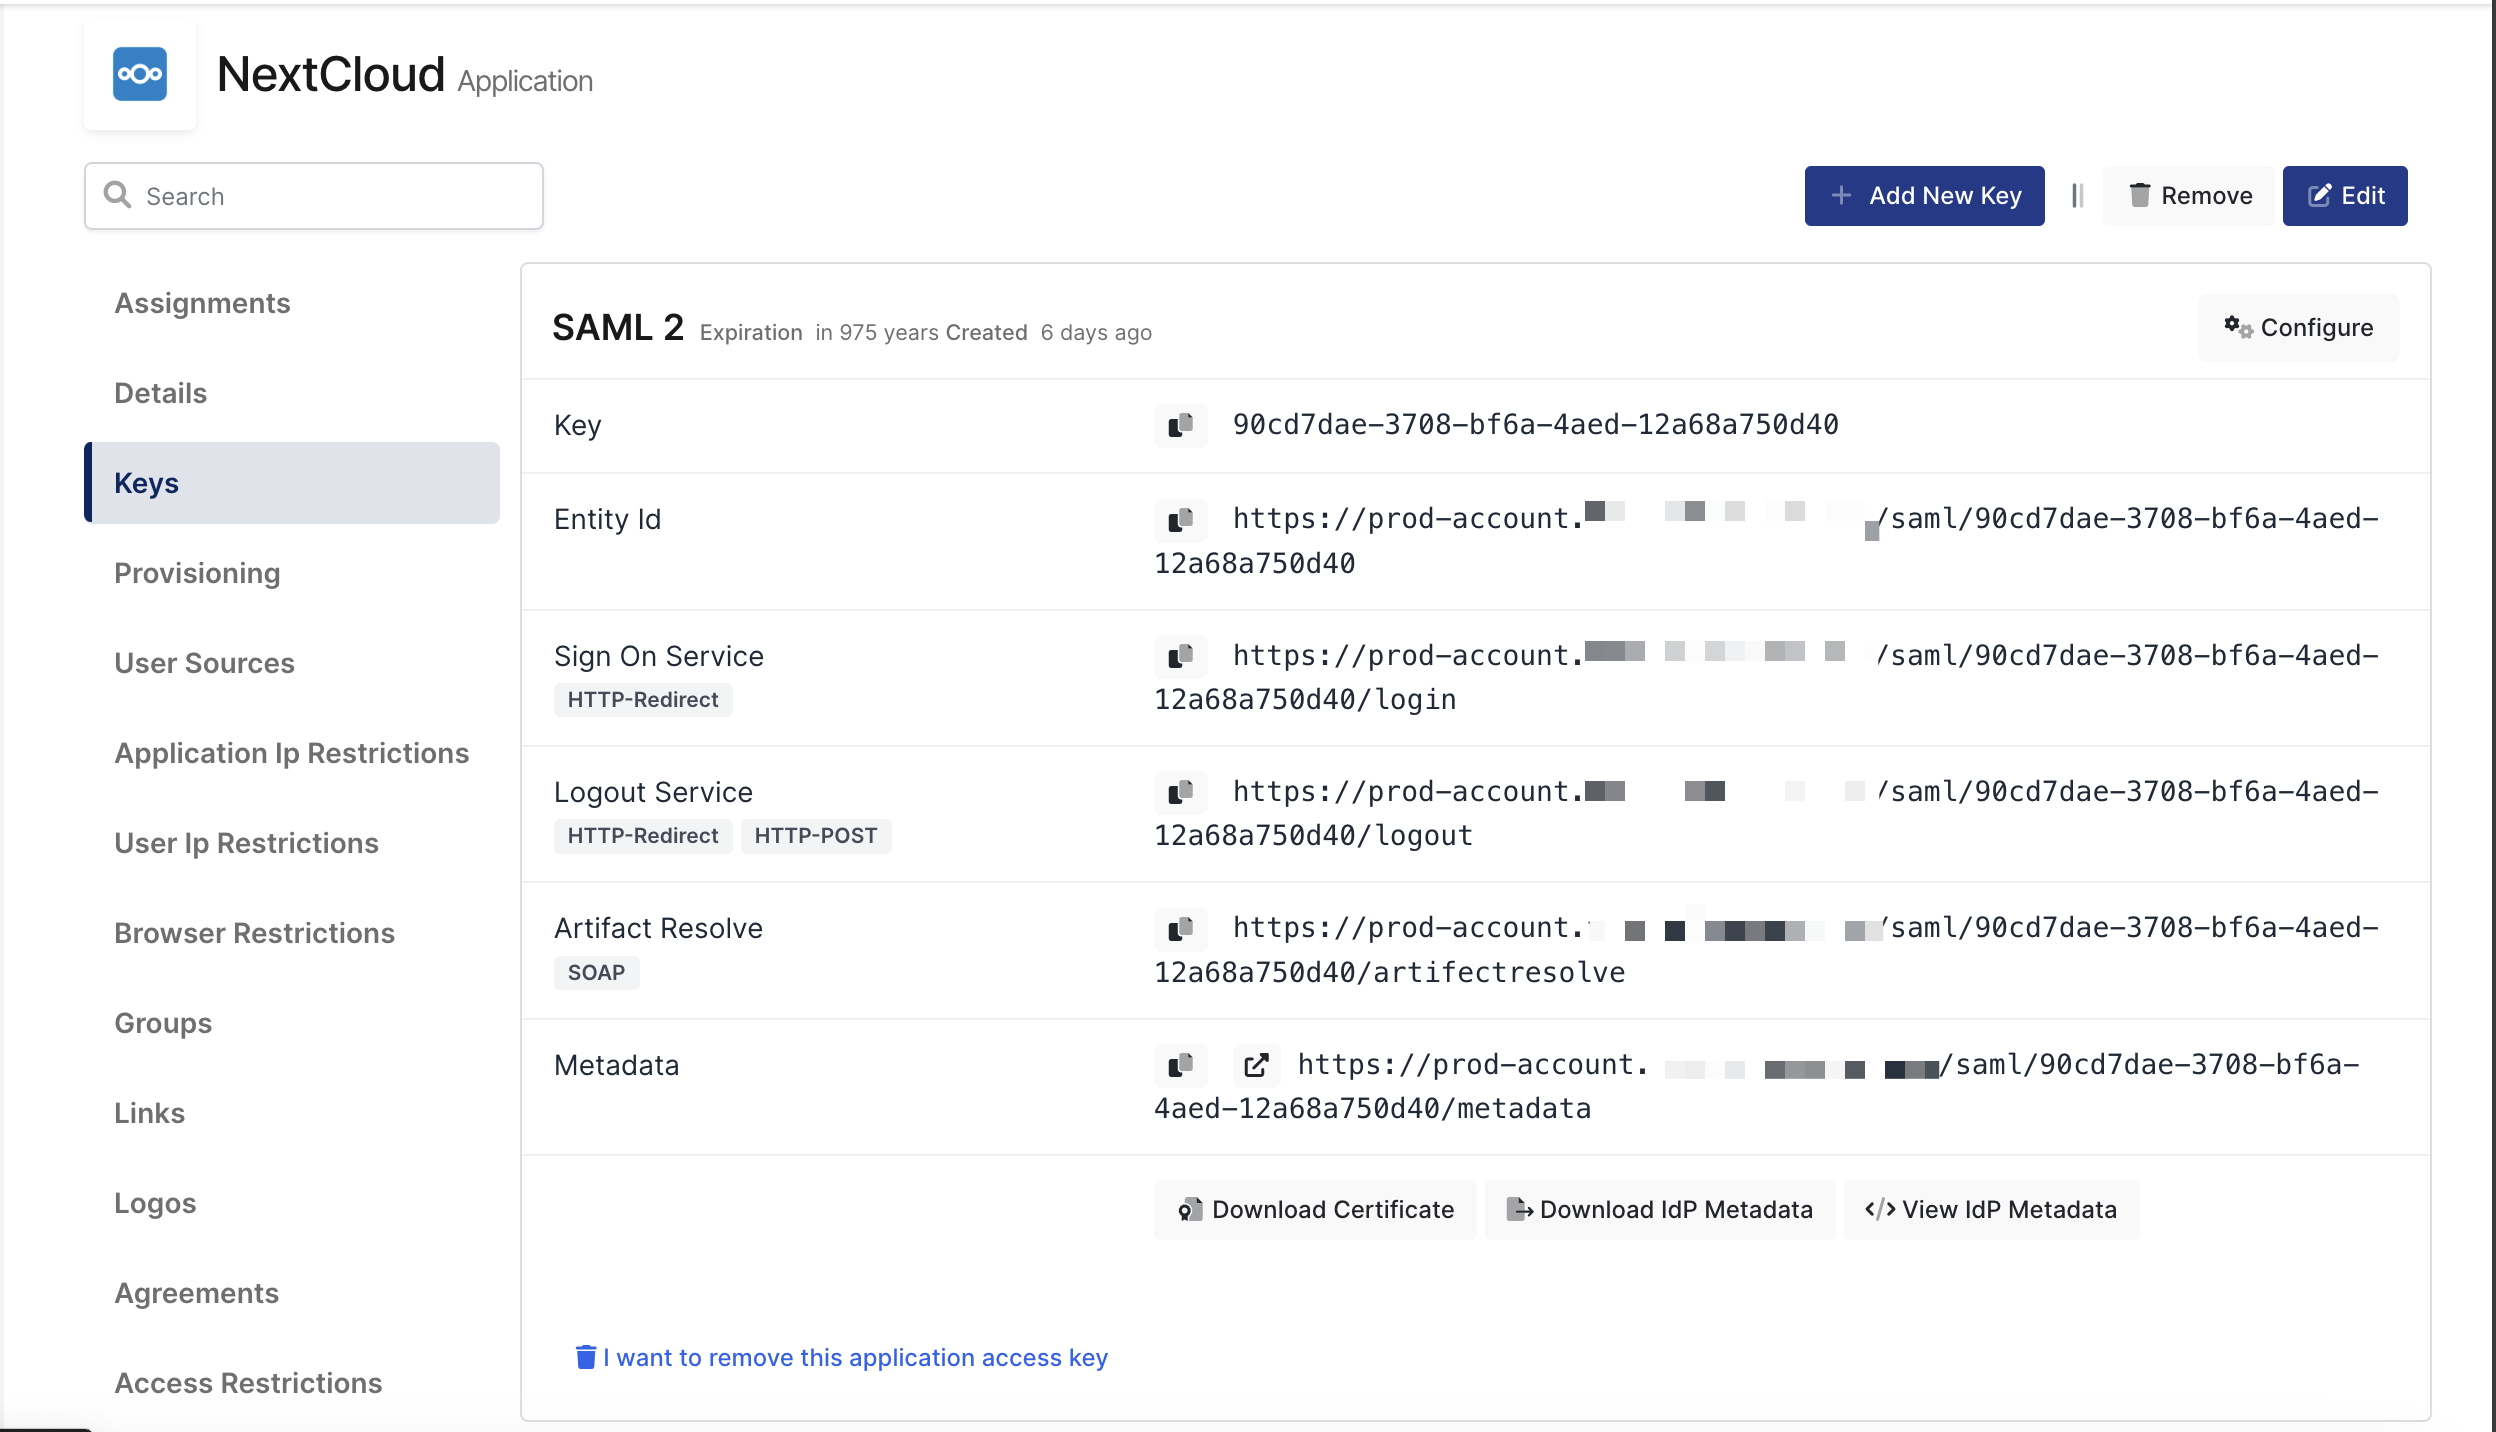Click the Configure gear button

click(2298, 328)
